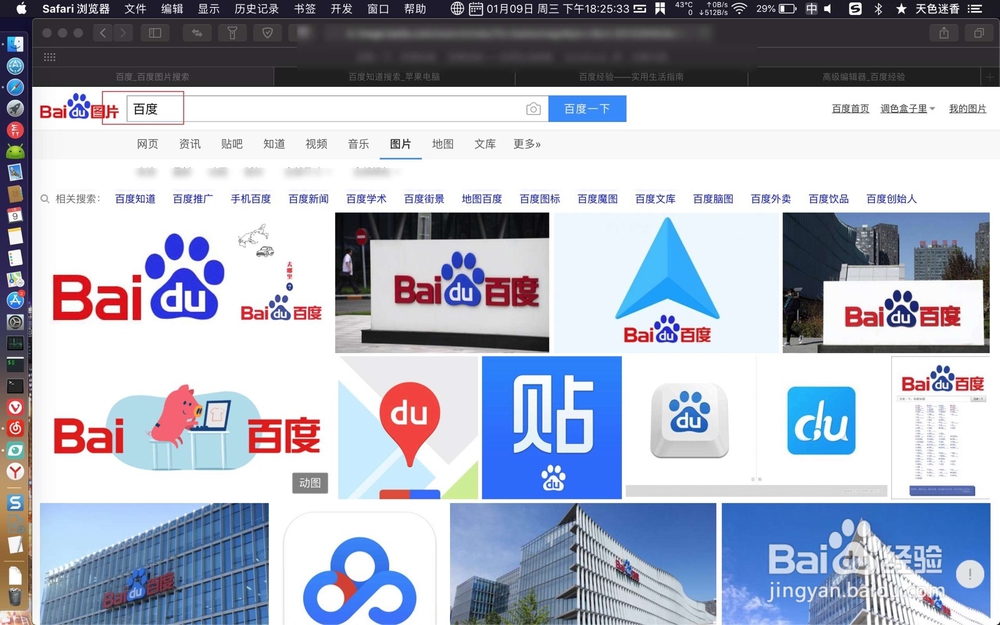1000x625 pixels.
Task: Click the related search 百度学术
Action: pyautogui.click(x=366, y=199)
